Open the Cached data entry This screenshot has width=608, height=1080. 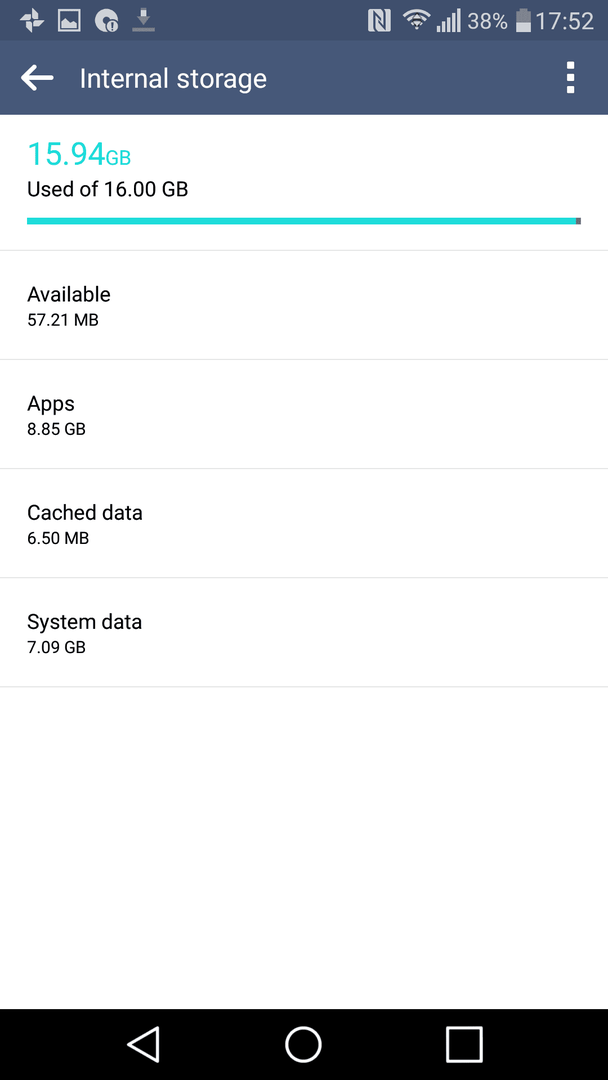pyautogui.click(x=304, y=523)
